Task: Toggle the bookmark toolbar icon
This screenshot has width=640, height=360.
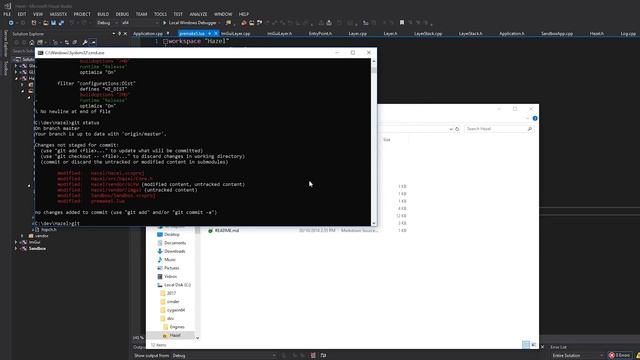Action: tap(402, 23)
